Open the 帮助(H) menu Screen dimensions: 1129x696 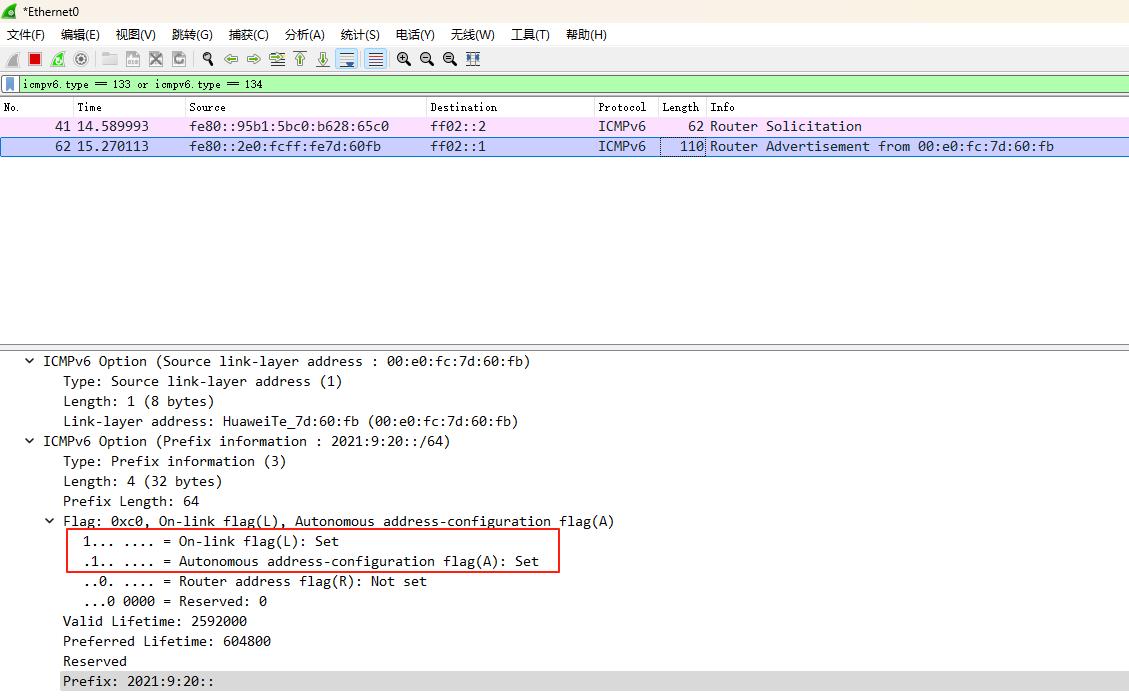pos(586,35)
